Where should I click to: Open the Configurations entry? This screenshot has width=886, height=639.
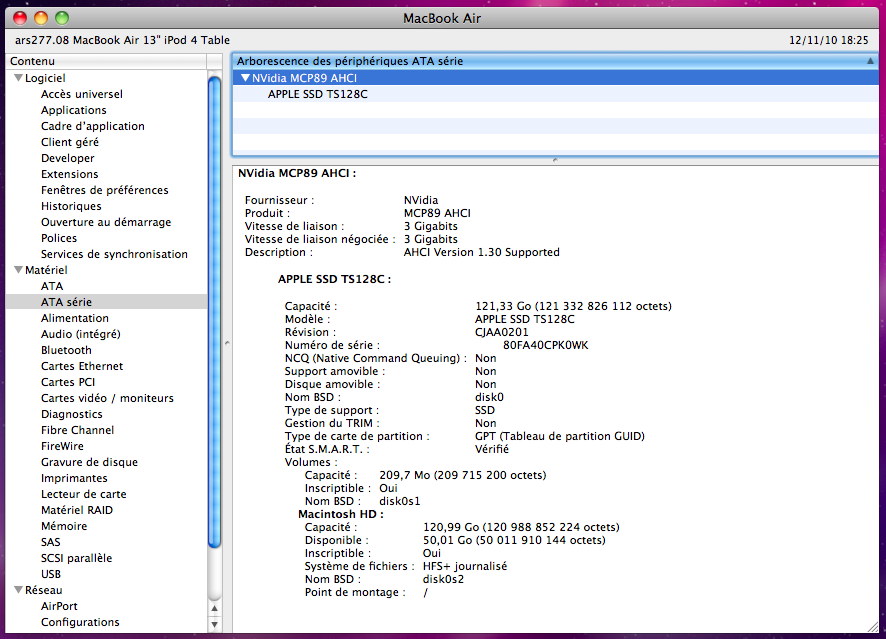(x=80, y=622)
